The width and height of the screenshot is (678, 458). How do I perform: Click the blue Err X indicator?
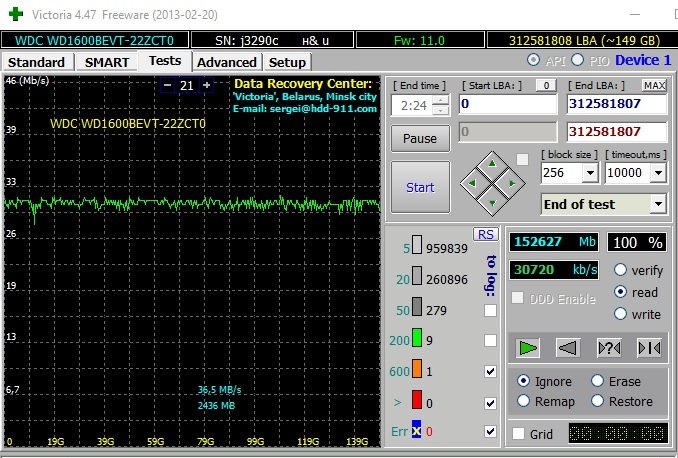coord(416,429)
